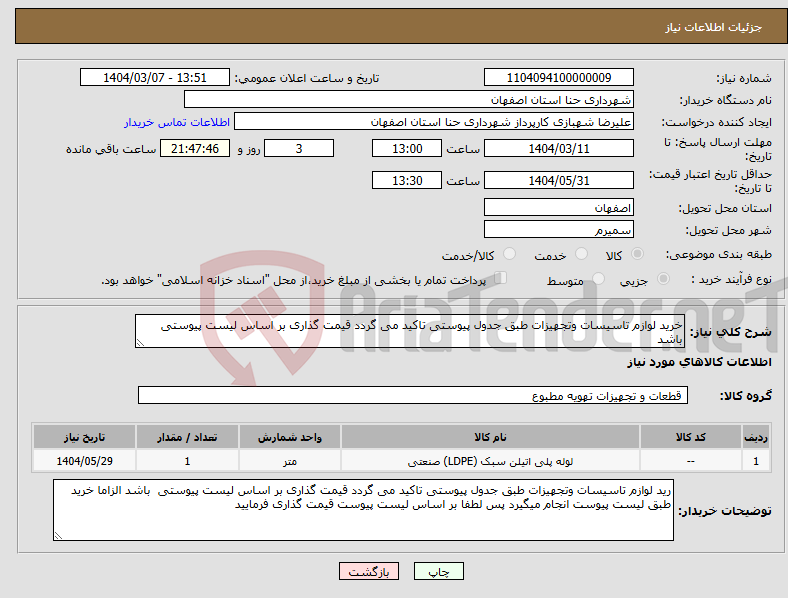Click the announcement date field 1404/03/07 - 13:51

[x=155, y=77]
